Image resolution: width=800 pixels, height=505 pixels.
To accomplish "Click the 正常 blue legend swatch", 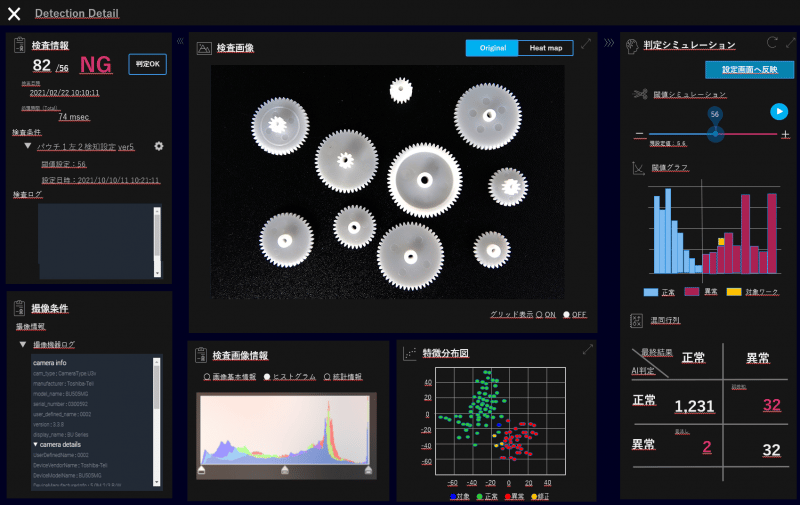I will (651, 292).
